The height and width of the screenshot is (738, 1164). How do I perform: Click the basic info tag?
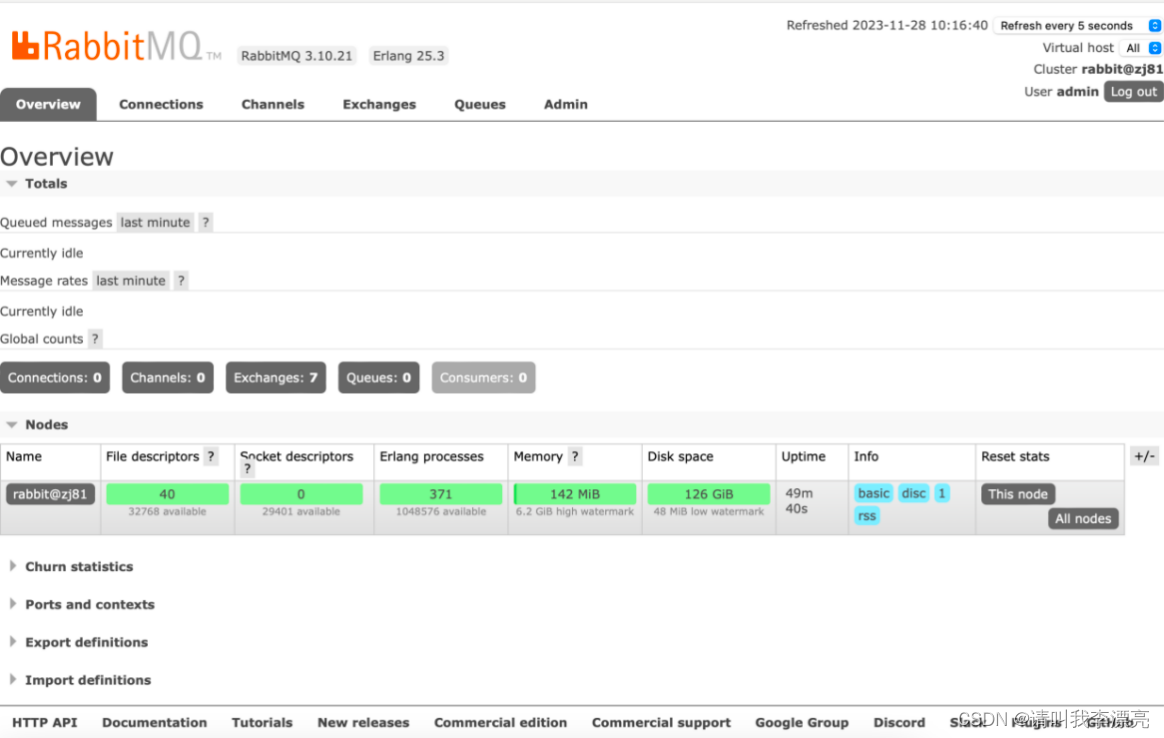click(874, 494)
